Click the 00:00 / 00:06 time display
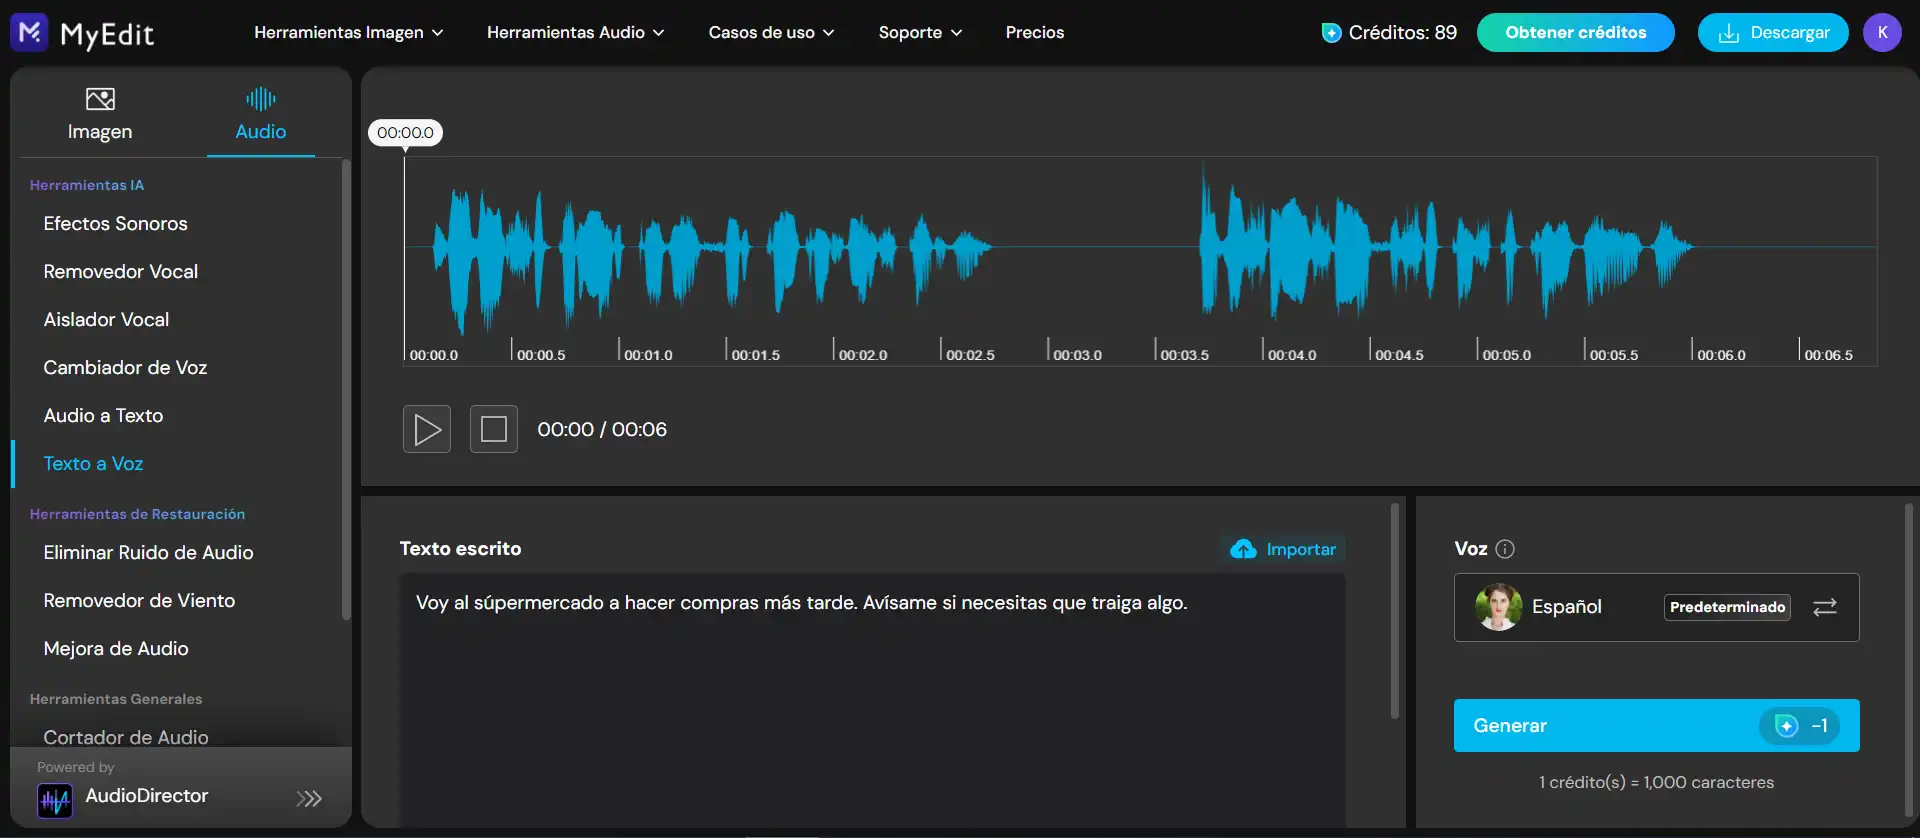1920x838 pixels. (602, 430)
